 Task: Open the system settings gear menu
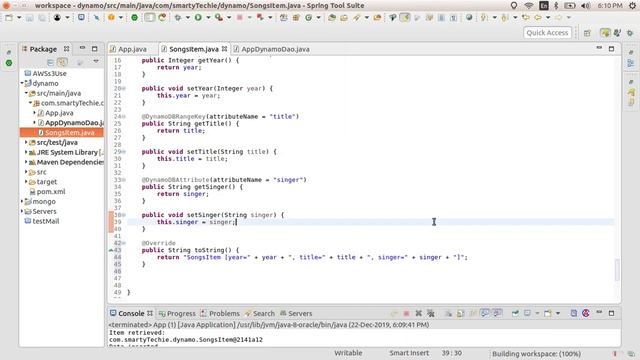click(632, 6)
